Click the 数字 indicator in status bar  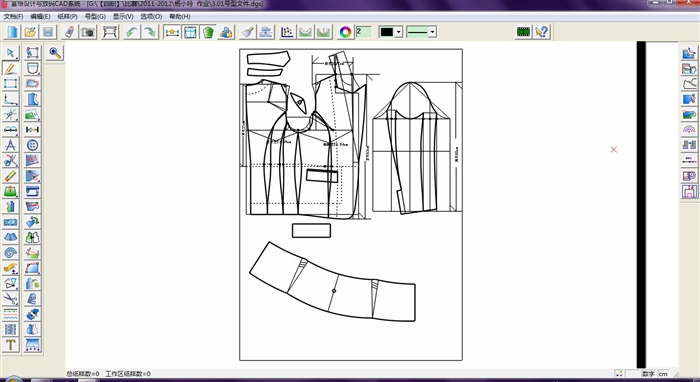[x=648, y=374]
